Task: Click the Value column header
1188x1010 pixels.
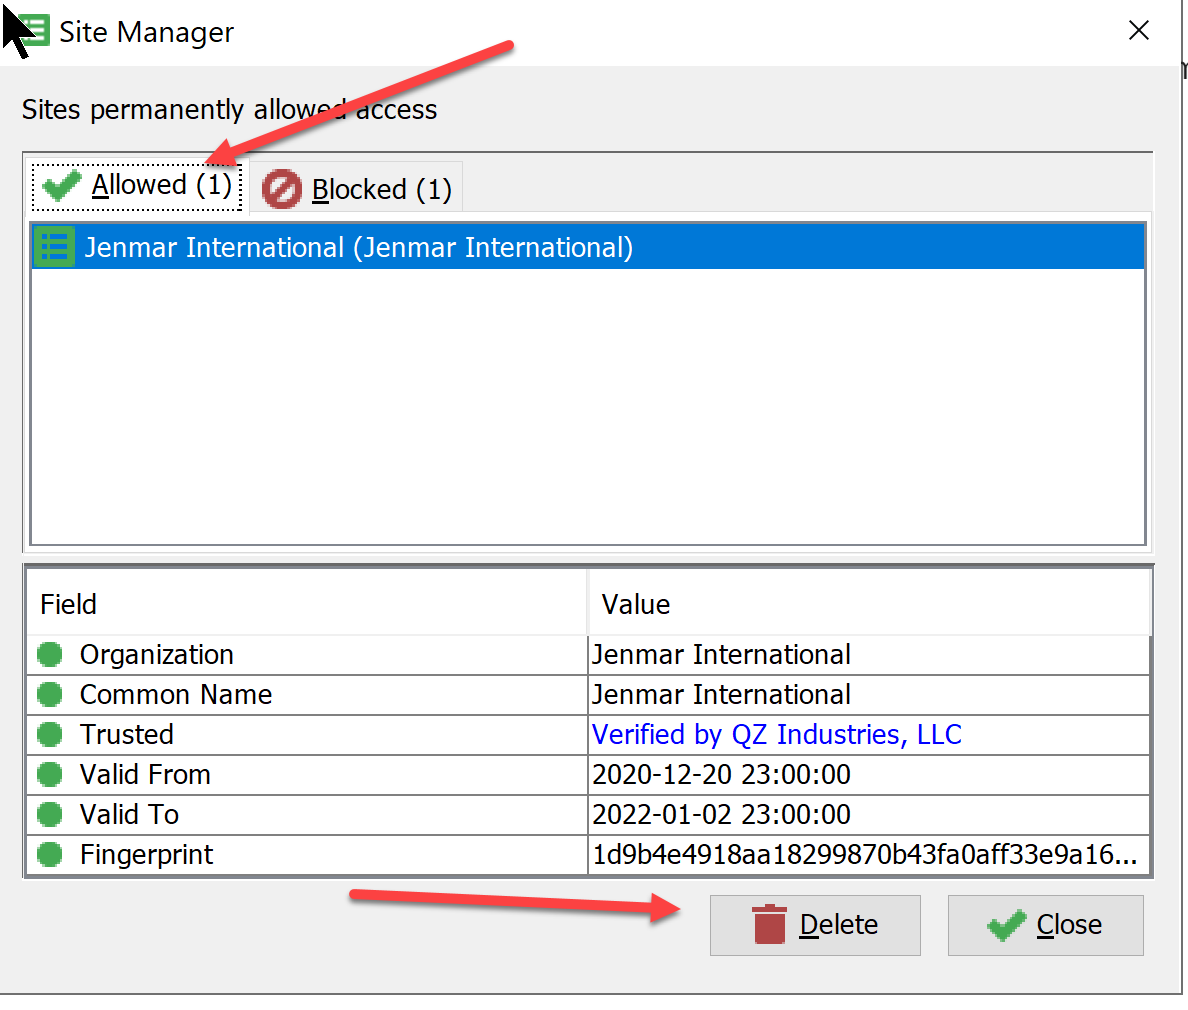Action: 635,604
